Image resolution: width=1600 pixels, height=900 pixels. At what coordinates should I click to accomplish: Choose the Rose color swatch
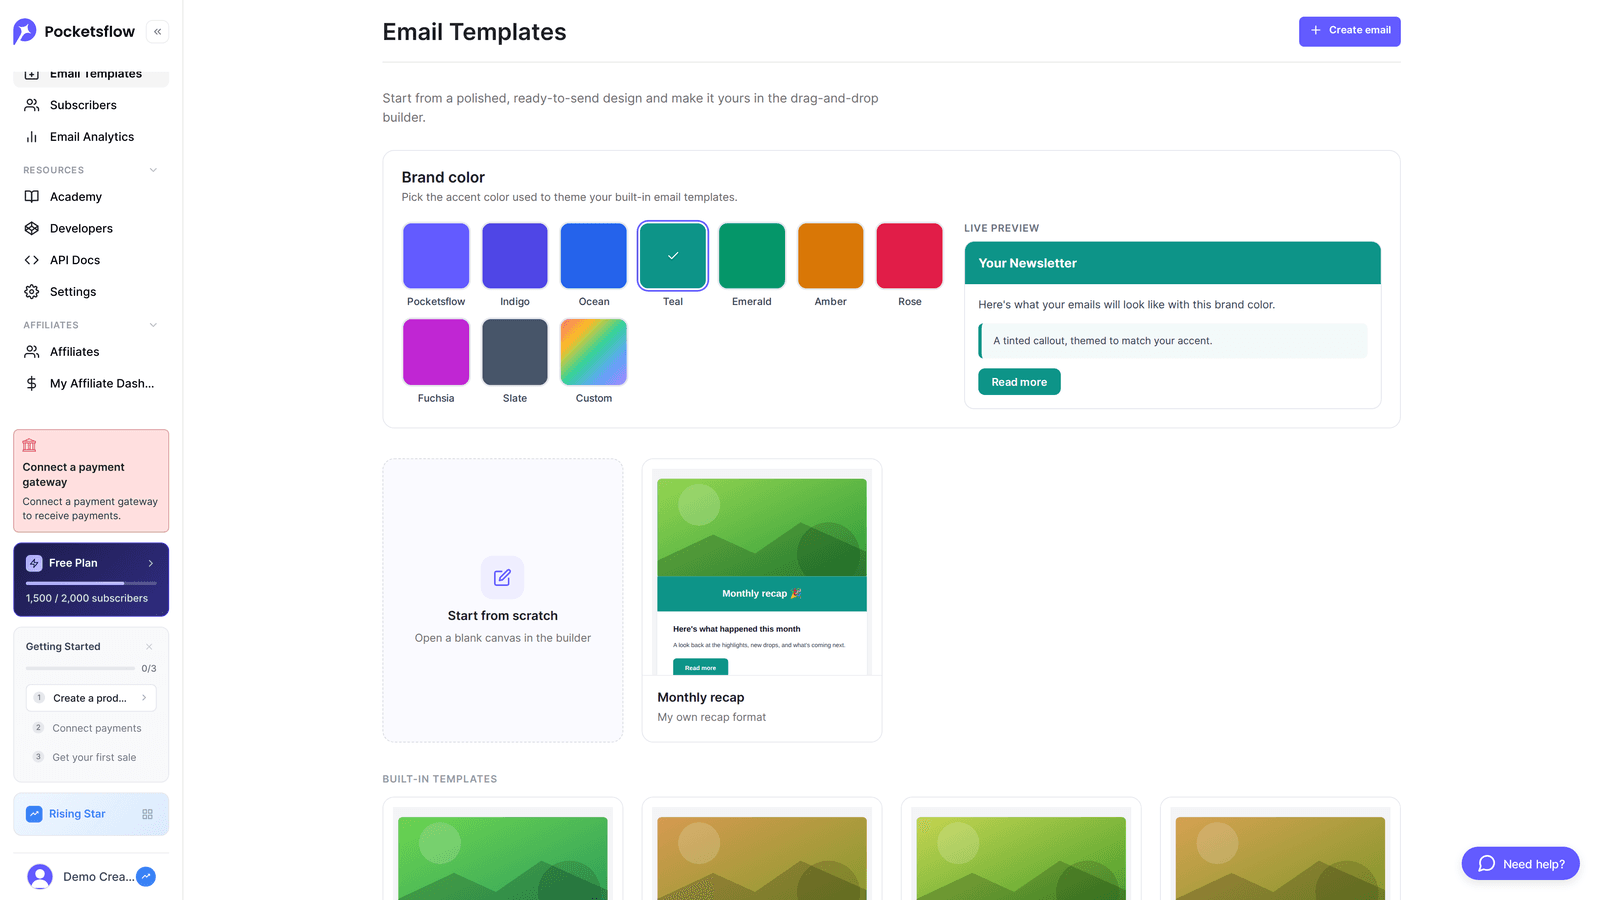[910, 256]
